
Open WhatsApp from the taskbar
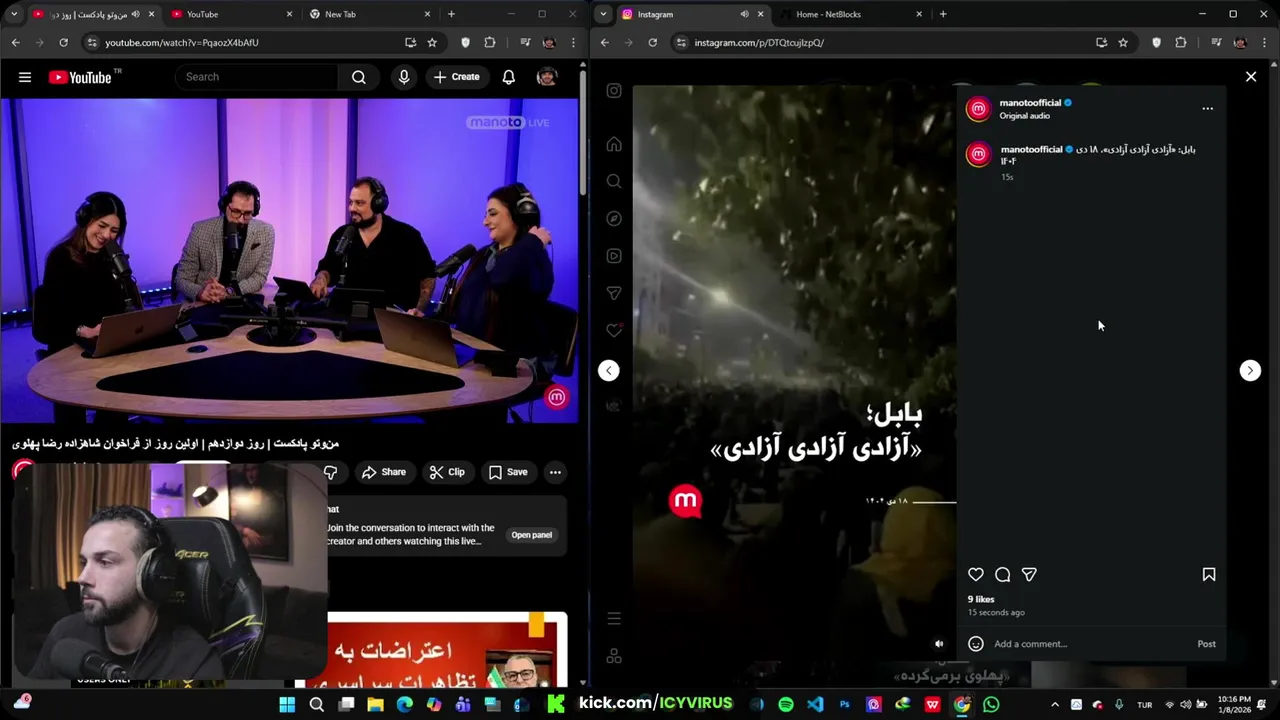pos(991,705)
